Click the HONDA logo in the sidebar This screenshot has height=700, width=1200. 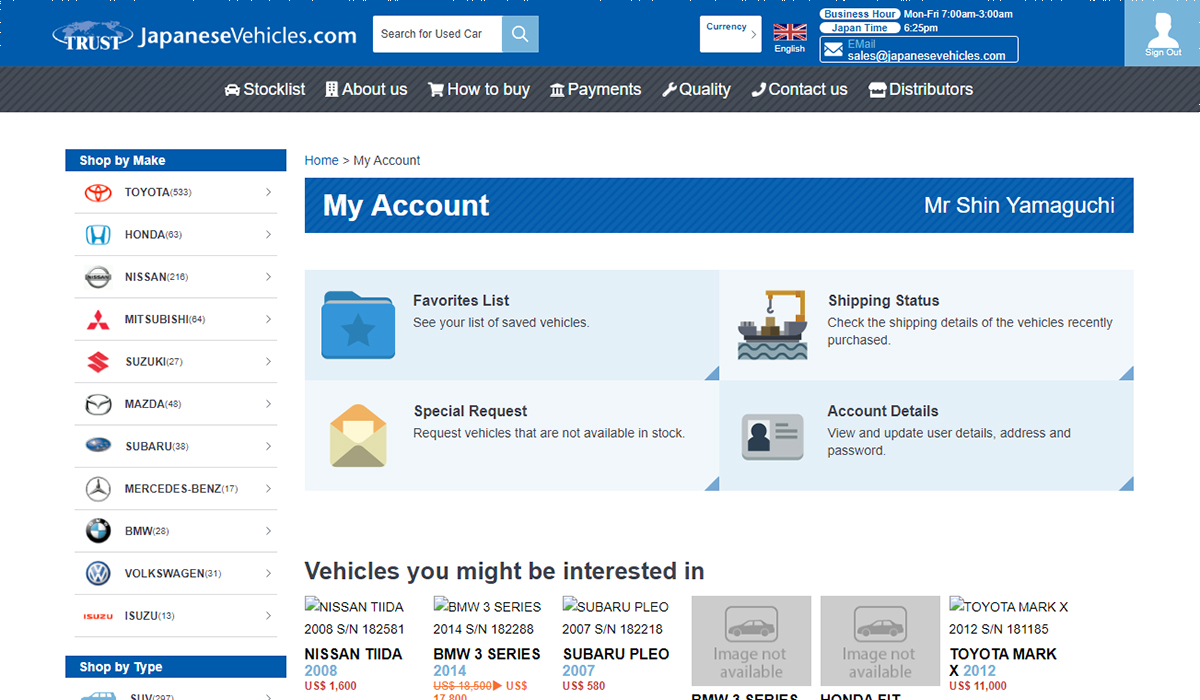point(97,234)
